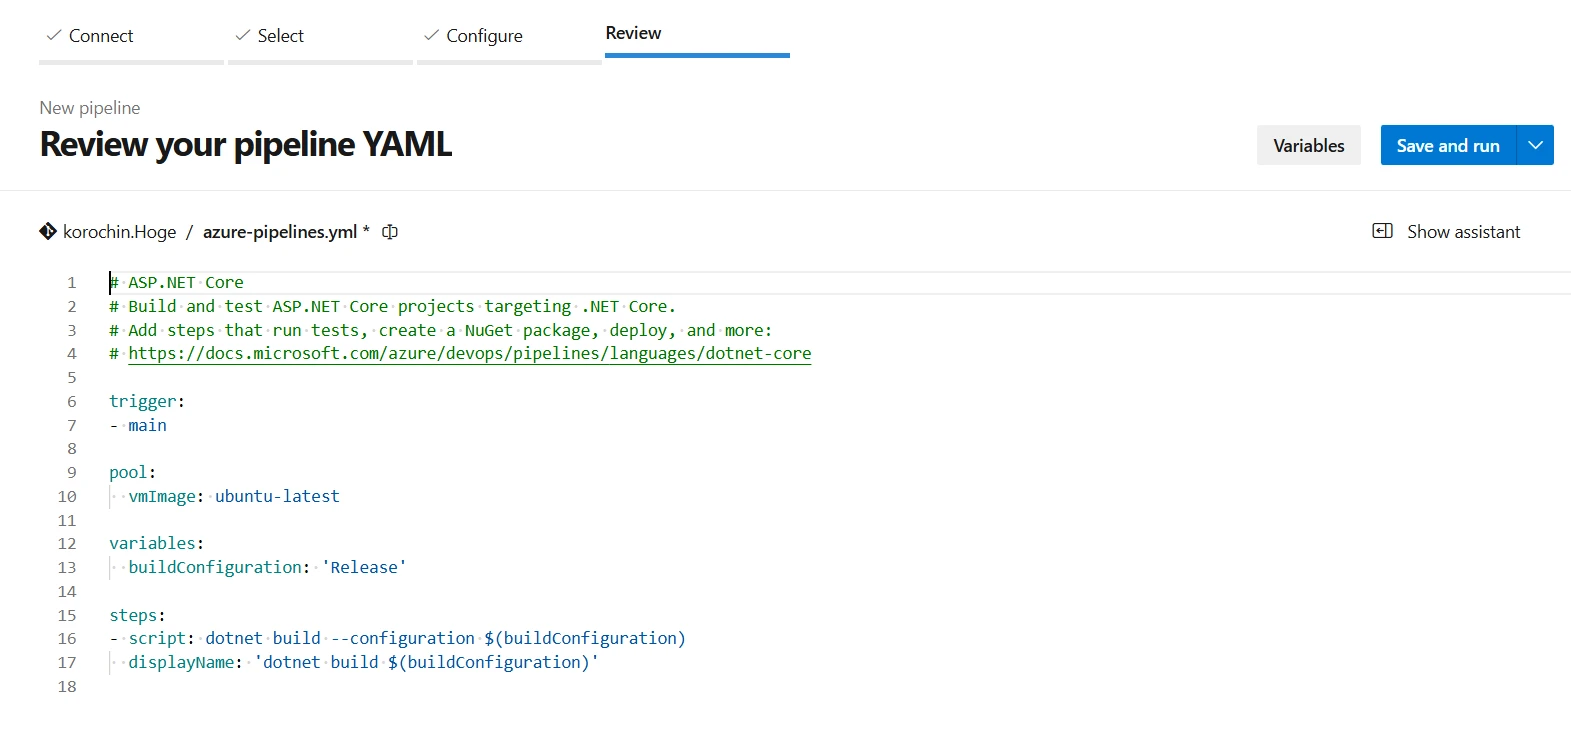The image size is (1571, 742).
Task: Click the Select step checkmark icon
Action: click(243, 35)
